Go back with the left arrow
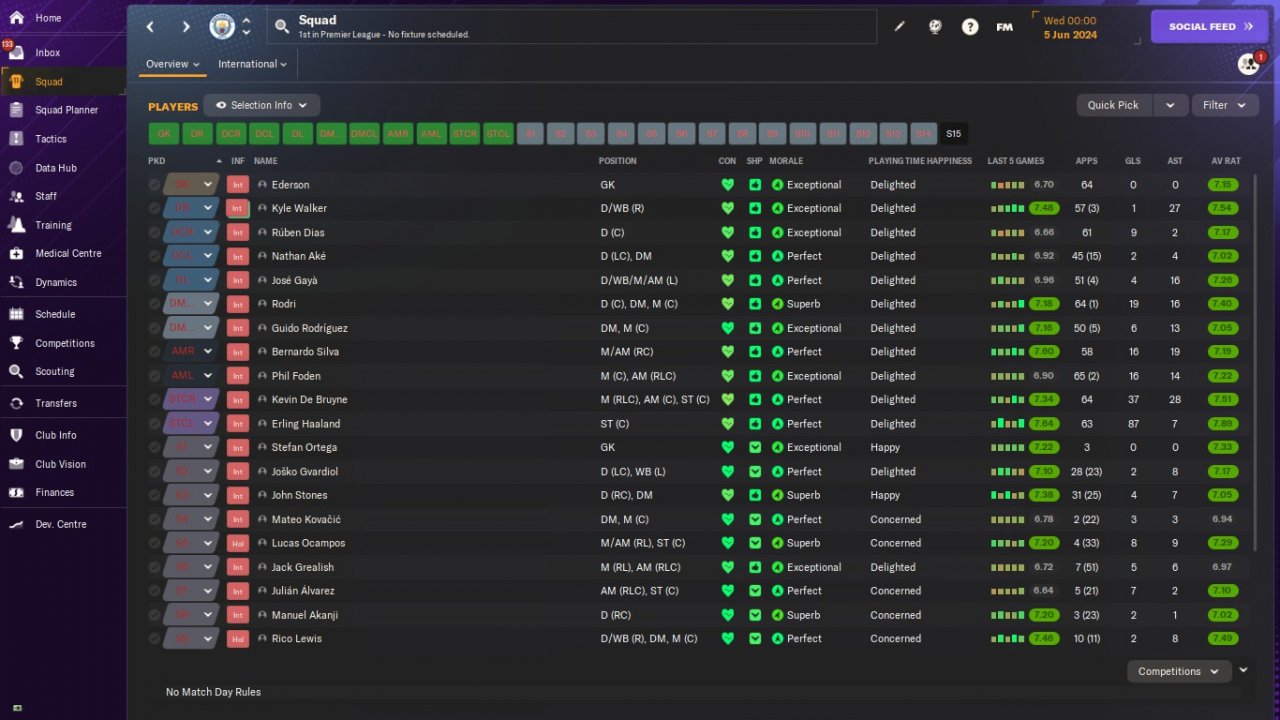The image size is (1280, 720). point(151,27)
